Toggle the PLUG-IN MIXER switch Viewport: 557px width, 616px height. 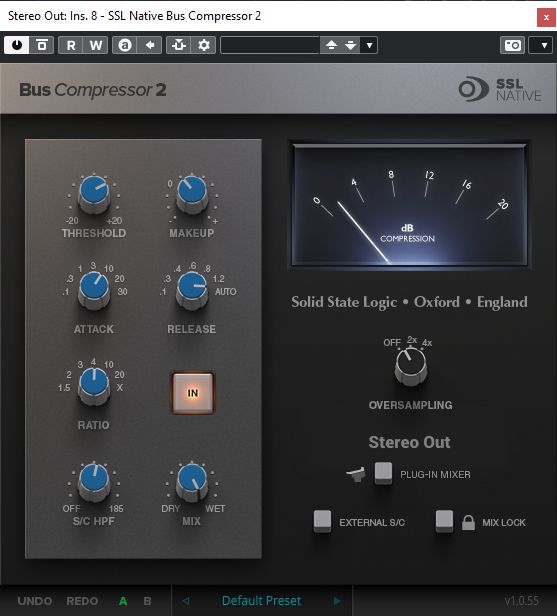click(x=383, y=473)
